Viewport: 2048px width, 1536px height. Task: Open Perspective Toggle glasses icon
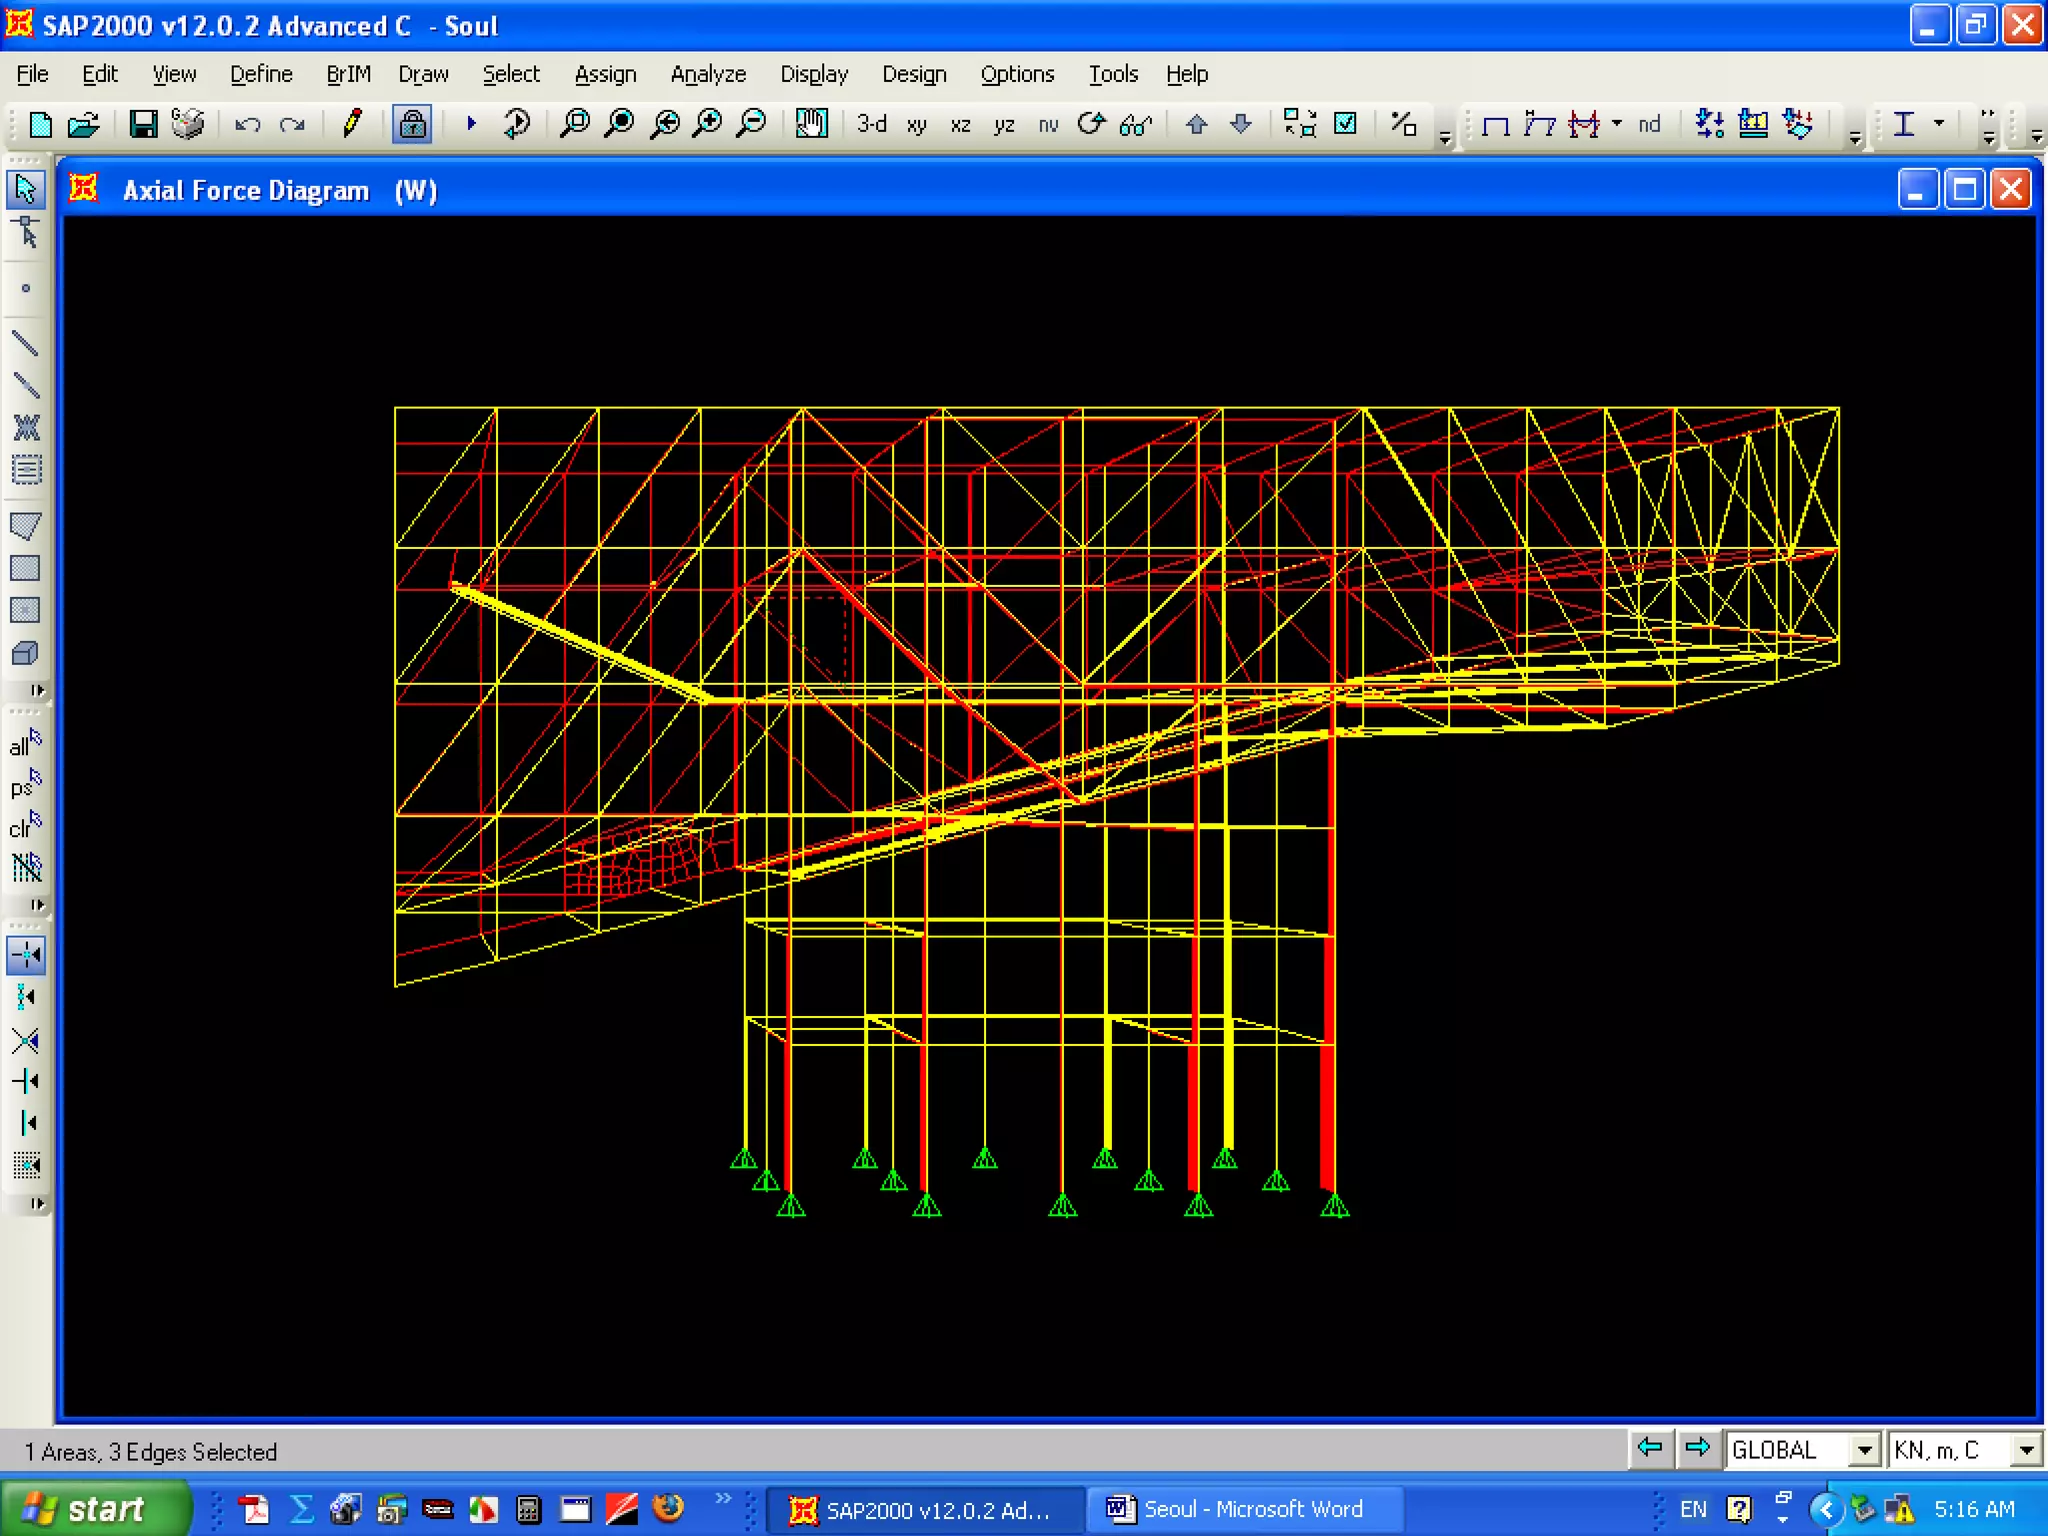pyautogui.click(x=1135, y=124)
